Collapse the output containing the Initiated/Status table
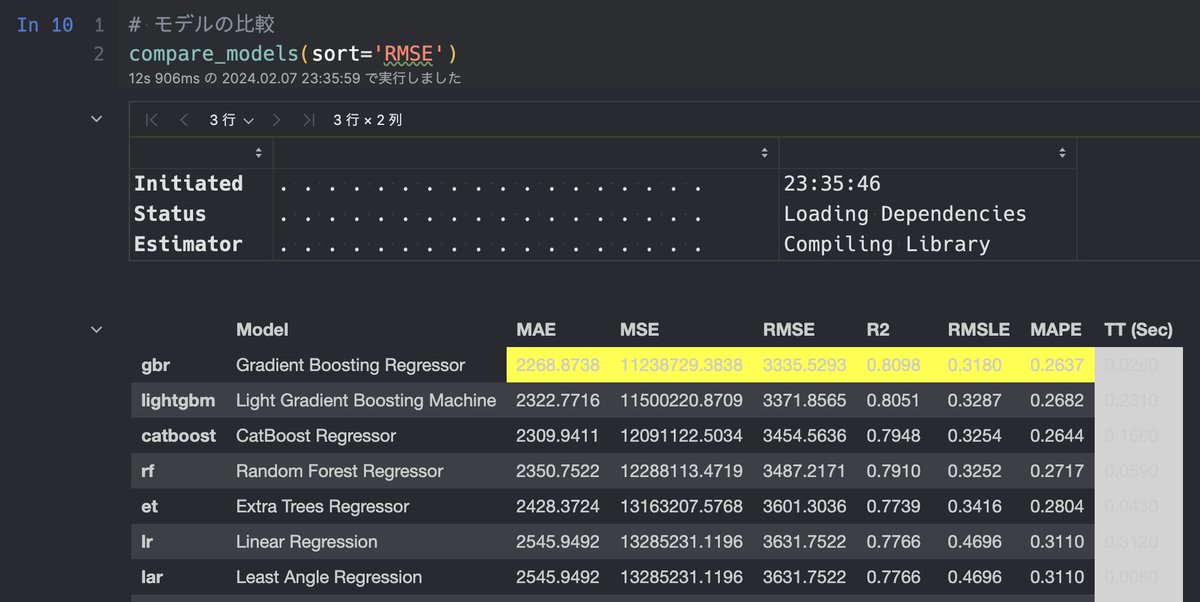 (x=97, y=119)
